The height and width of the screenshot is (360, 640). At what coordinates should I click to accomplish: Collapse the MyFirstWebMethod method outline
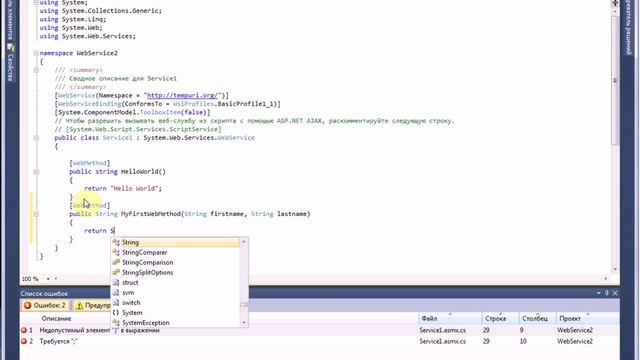(x=36, y=214)
